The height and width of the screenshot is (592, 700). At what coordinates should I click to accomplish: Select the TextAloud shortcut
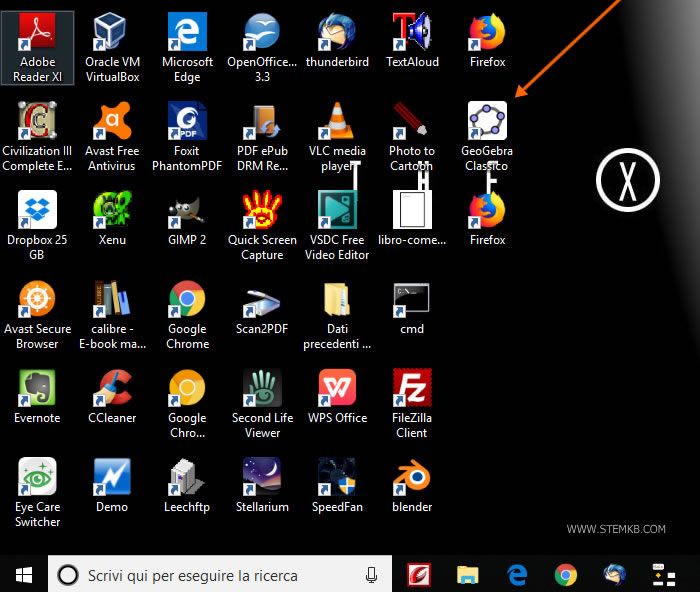[x=412, y=41]
